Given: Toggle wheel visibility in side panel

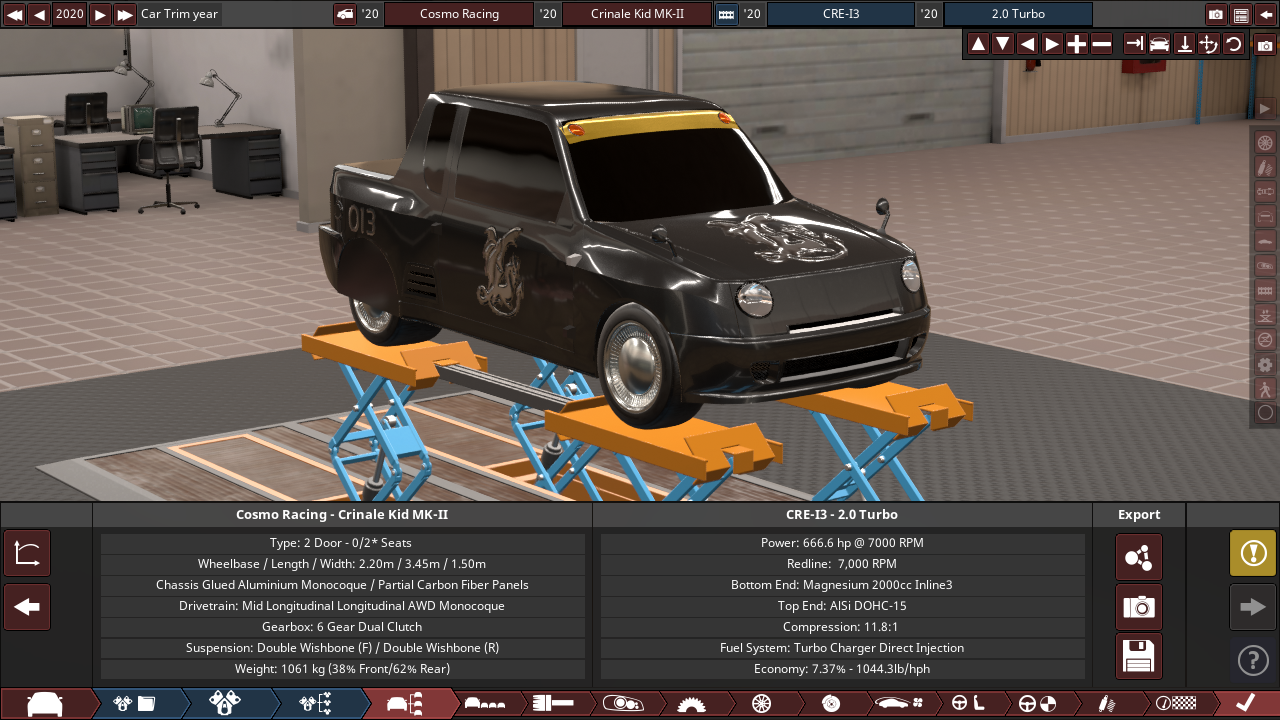Looking at the screenshot, I should coord(1265,142).
